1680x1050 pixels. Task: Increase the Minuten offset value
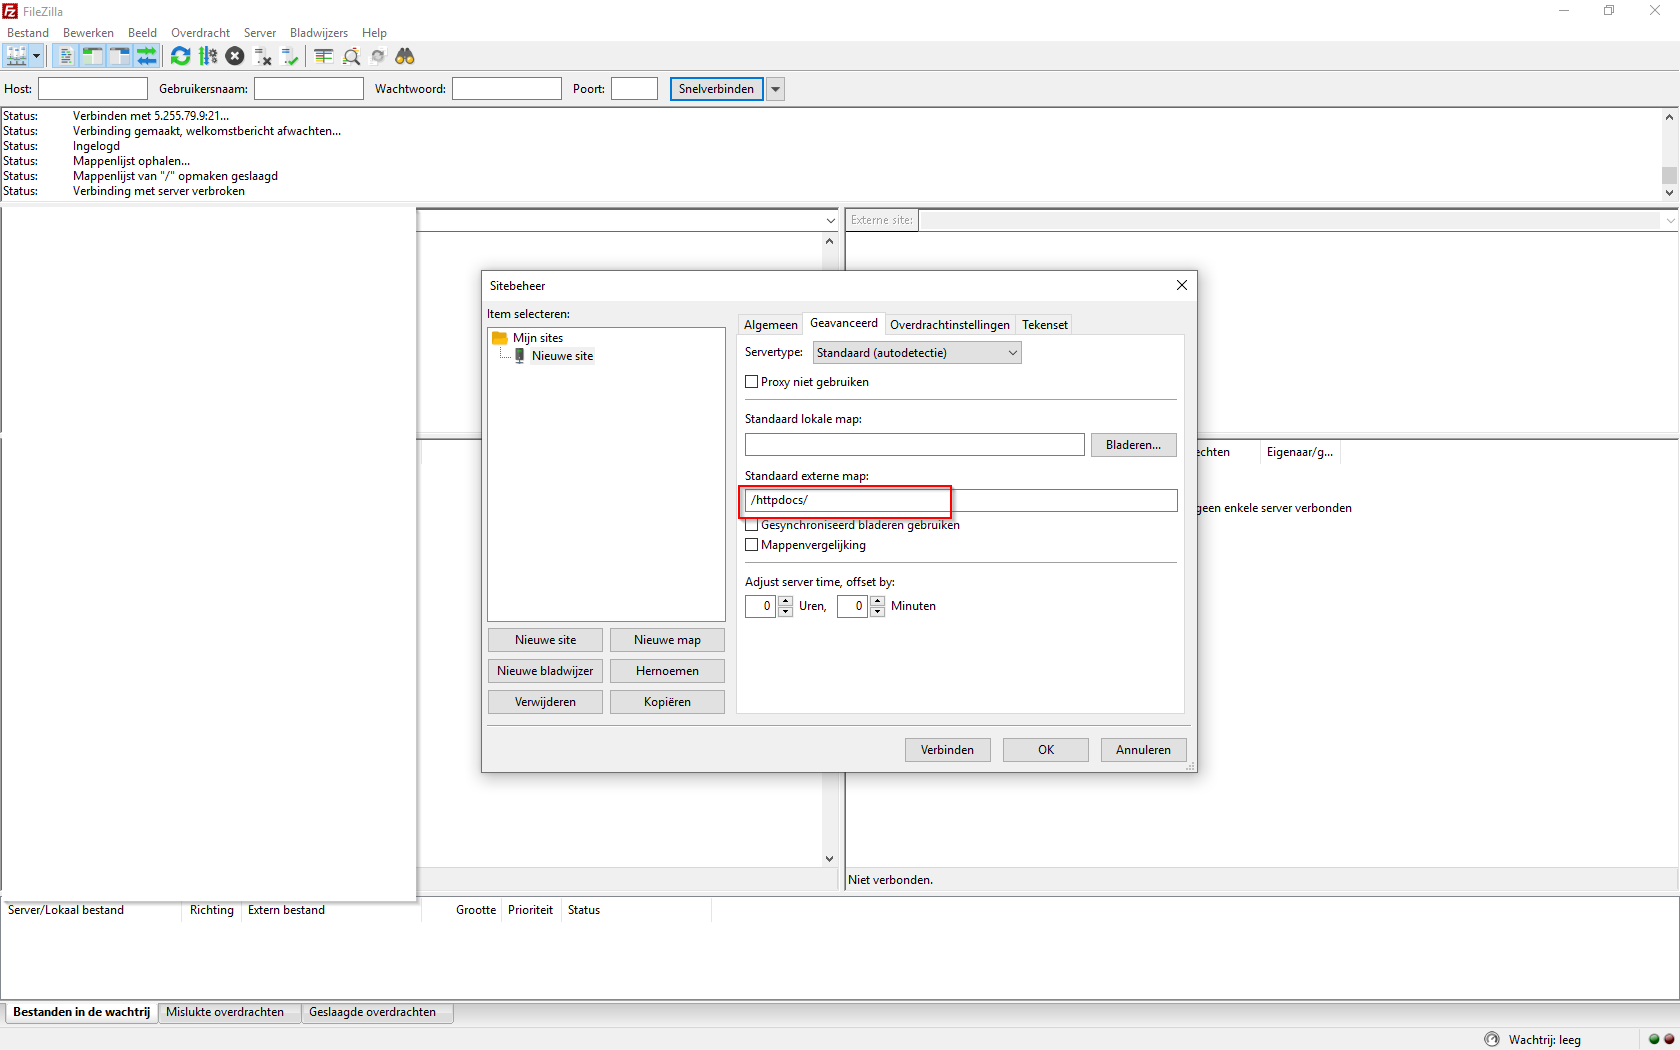pos(877,601)
